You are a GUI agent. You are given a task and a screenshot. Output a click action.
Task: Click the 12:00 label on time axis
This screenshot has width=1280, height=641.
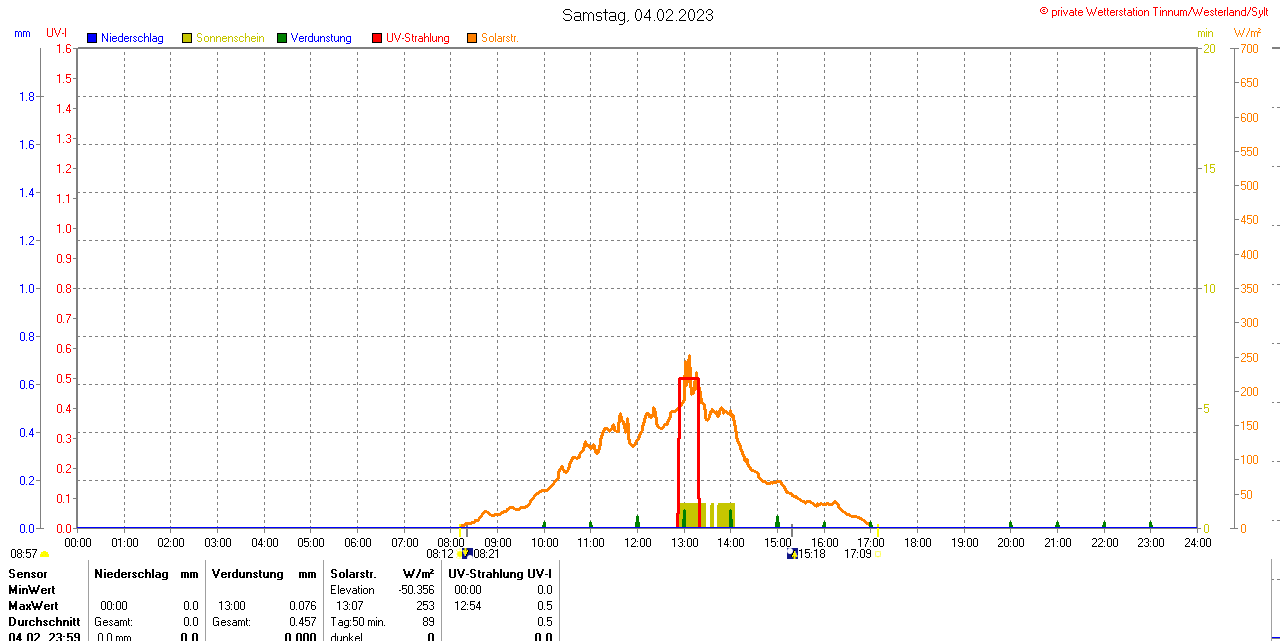tap(638, 543)
